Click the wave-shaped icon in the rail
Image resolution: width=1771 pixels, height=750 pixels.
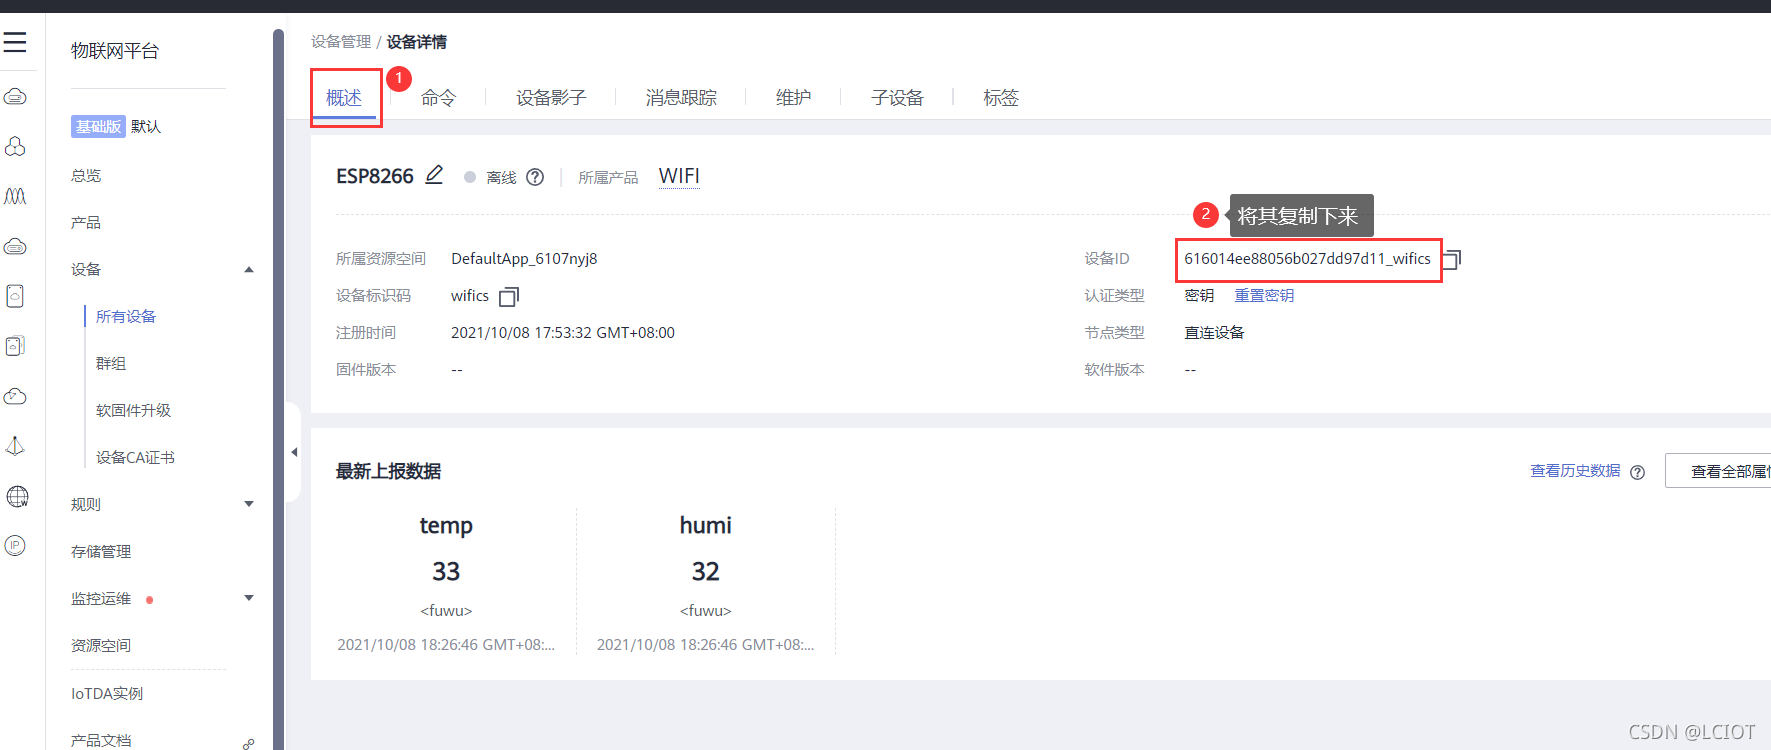(x=15, y=196)
